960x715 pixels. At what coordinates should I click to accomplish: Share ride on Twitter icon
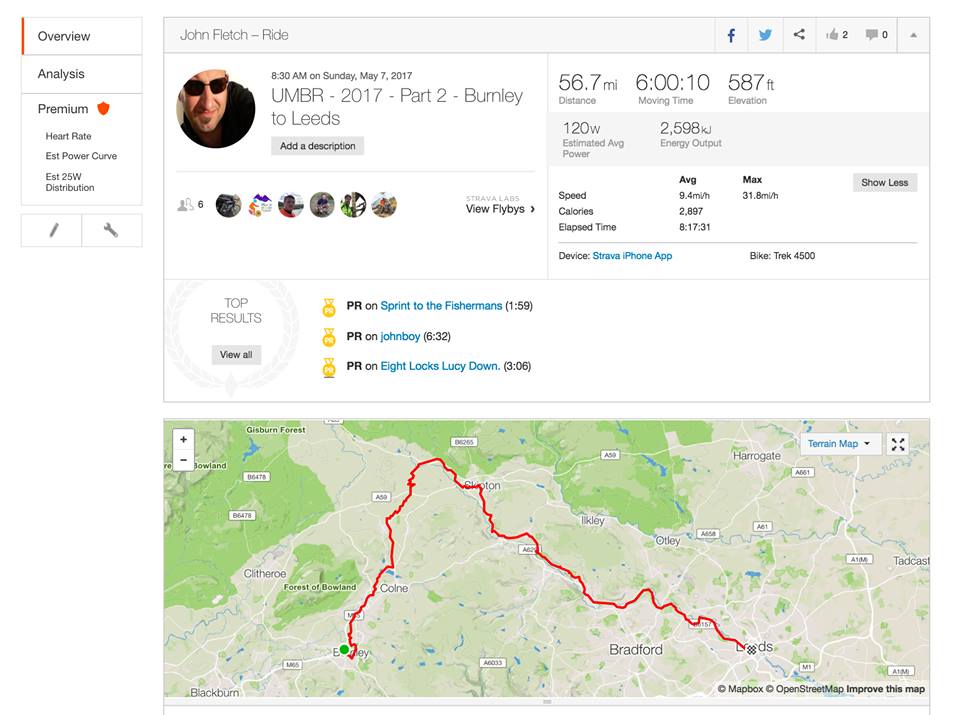pyautogui.click(x=765, y=36)
